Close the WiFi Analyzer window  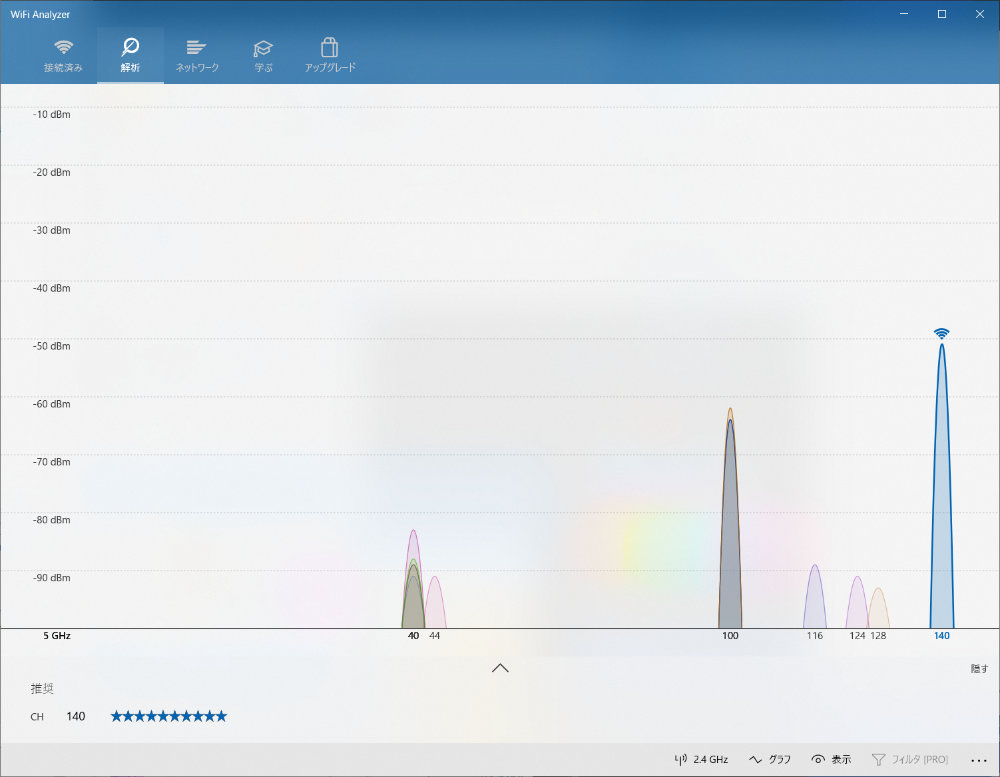coord(980,13)
